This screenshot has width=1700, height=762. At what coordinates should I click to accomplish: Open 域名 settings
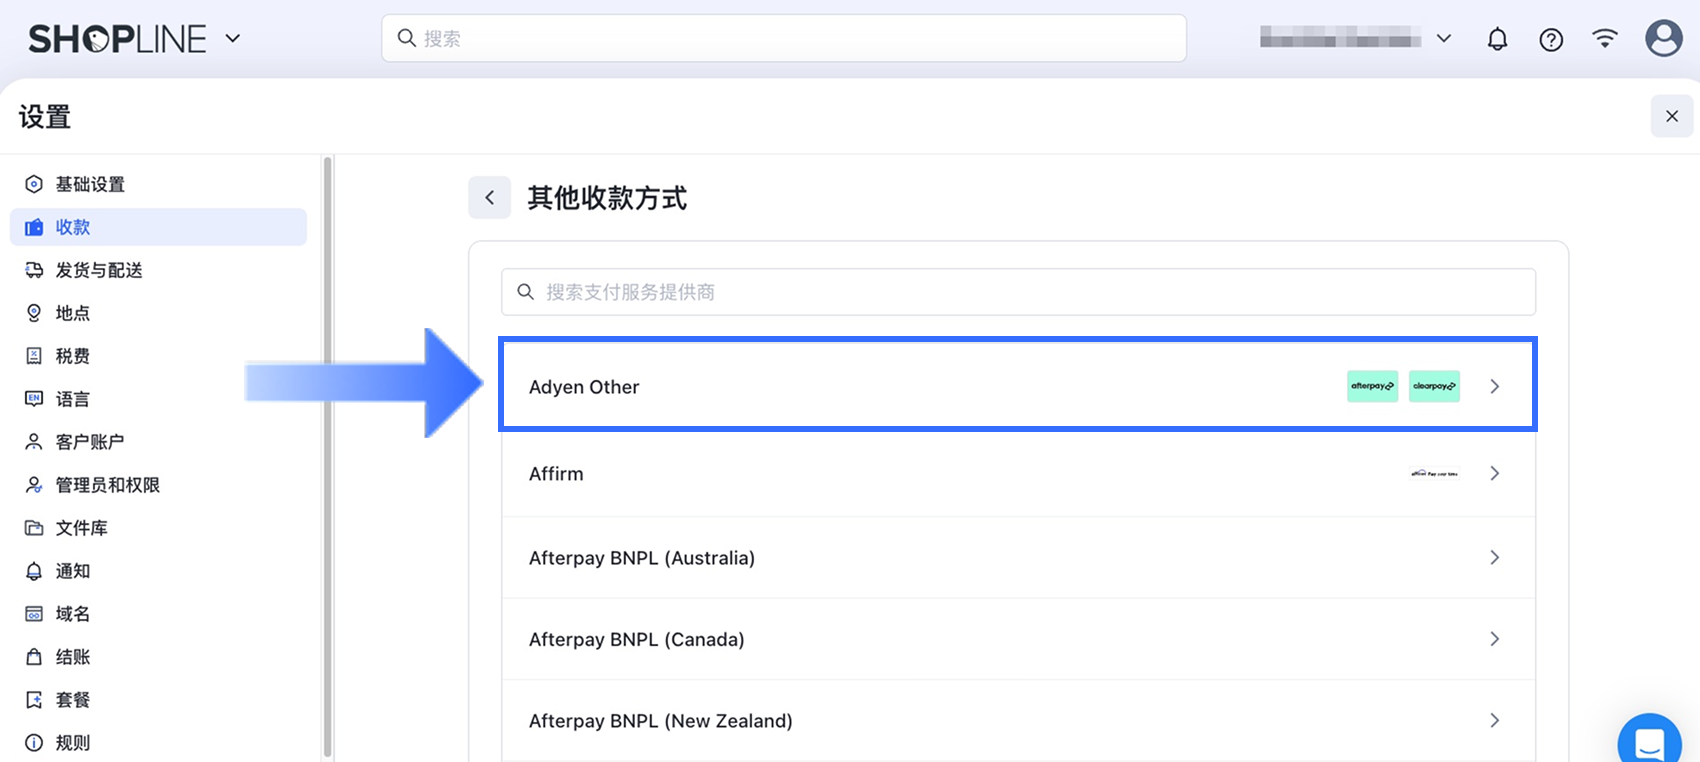click(x=158, y=614)
